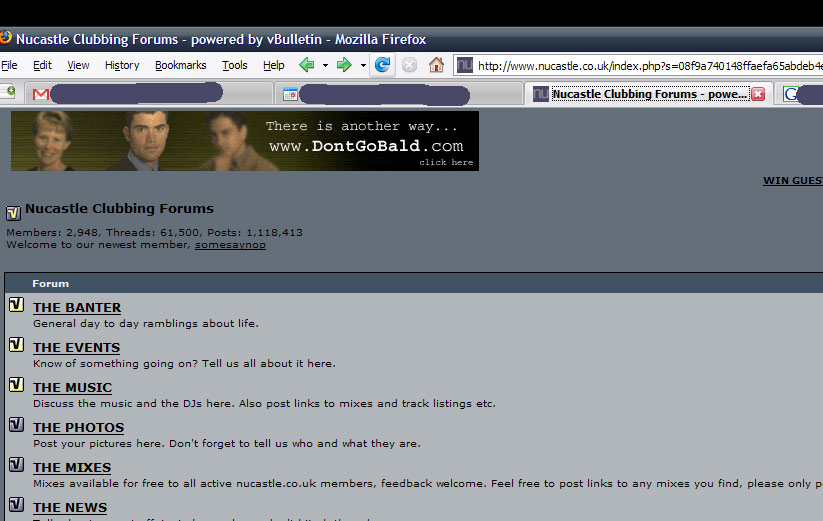Click the green Back arrow button

click(x=306, y=65)
